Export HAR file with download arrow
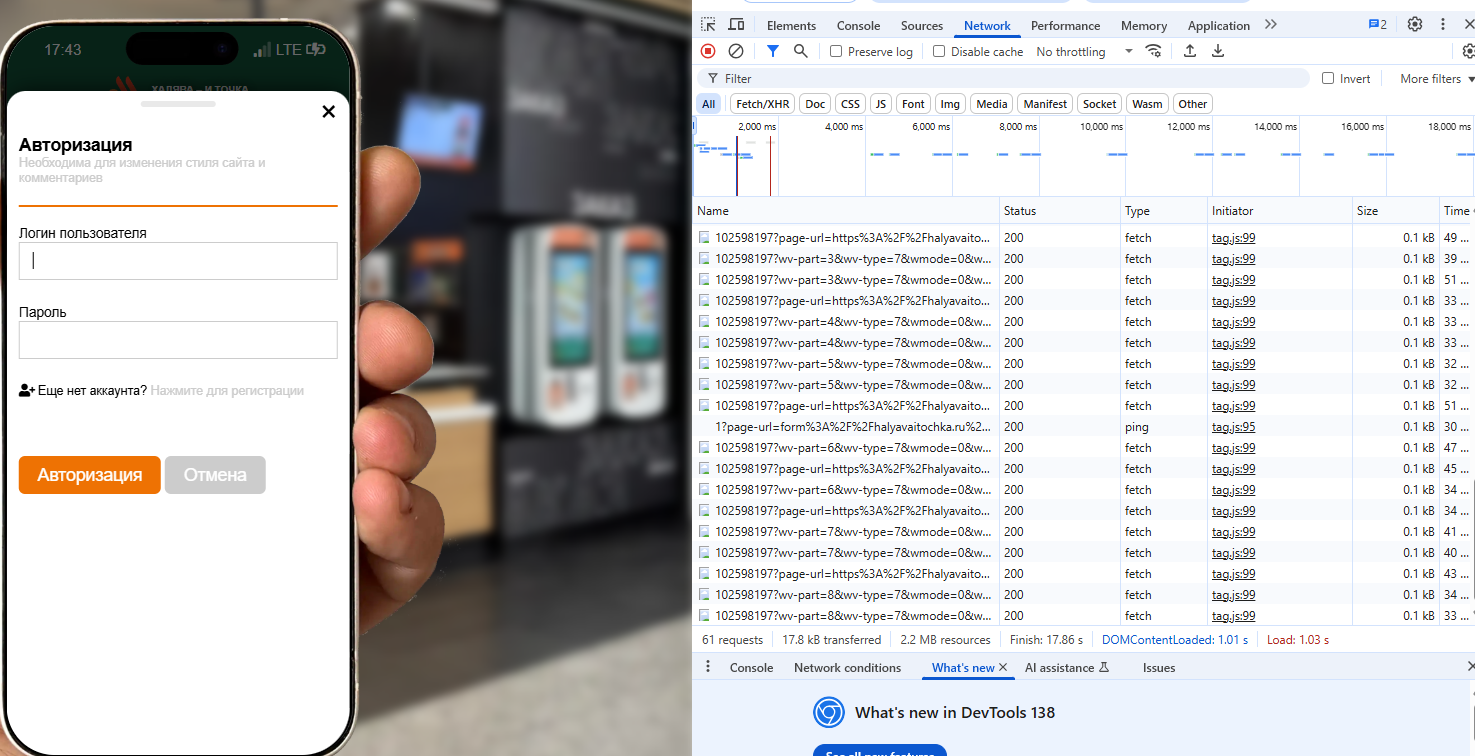1475x756 pixels. [x=1218, y=51]
